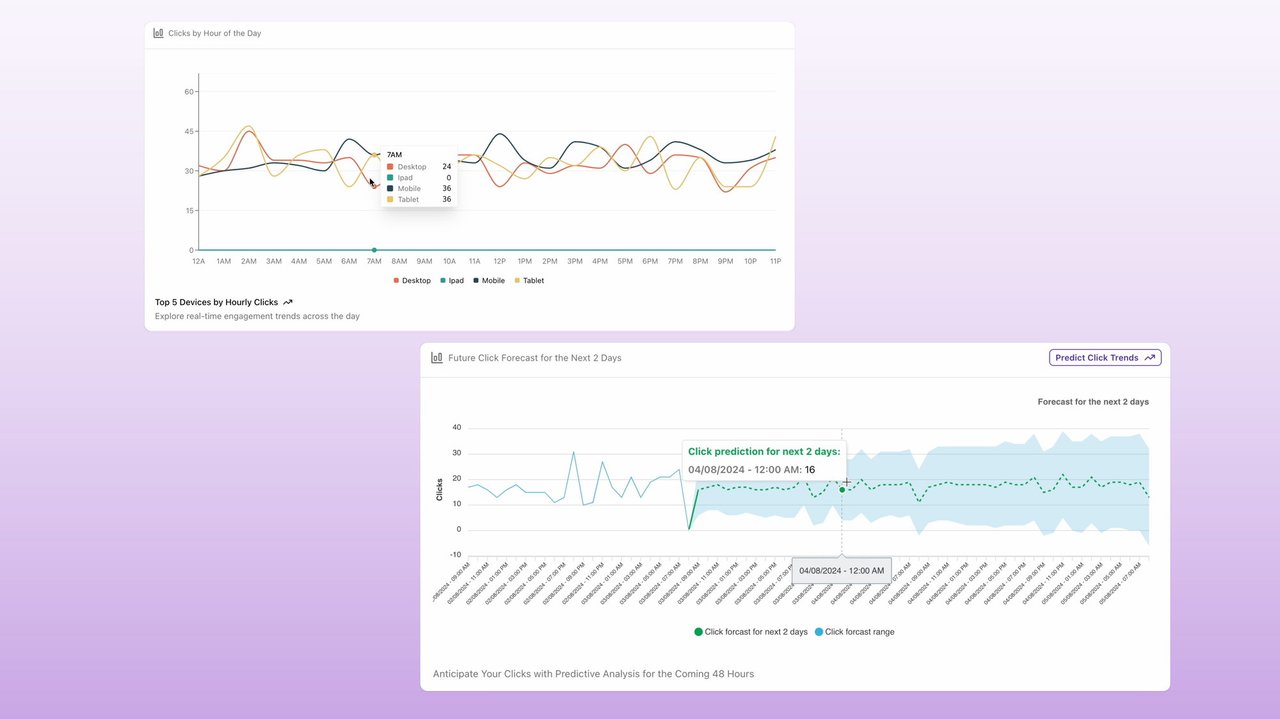
Task: Click the 12P label on the hourly axis
Action: (499, 261)
